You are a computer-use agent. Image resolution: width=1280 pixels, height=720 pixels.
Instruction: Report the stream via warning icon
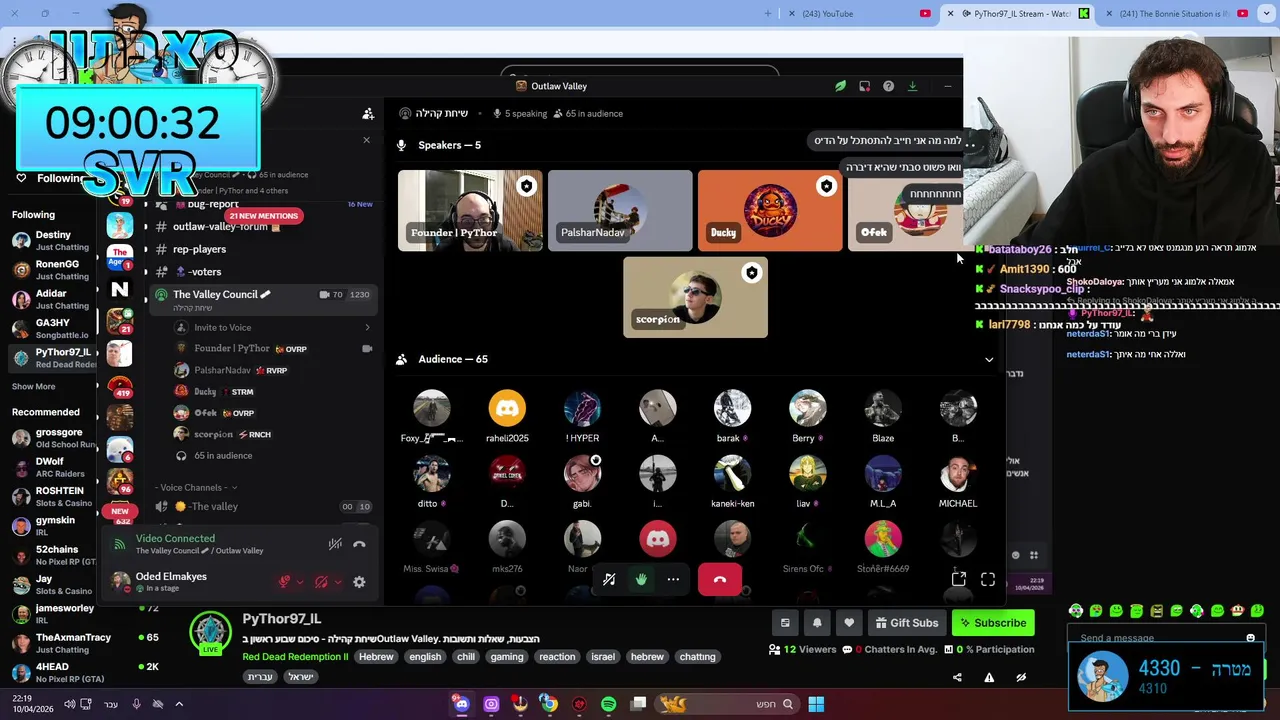(x=989, y=677)
